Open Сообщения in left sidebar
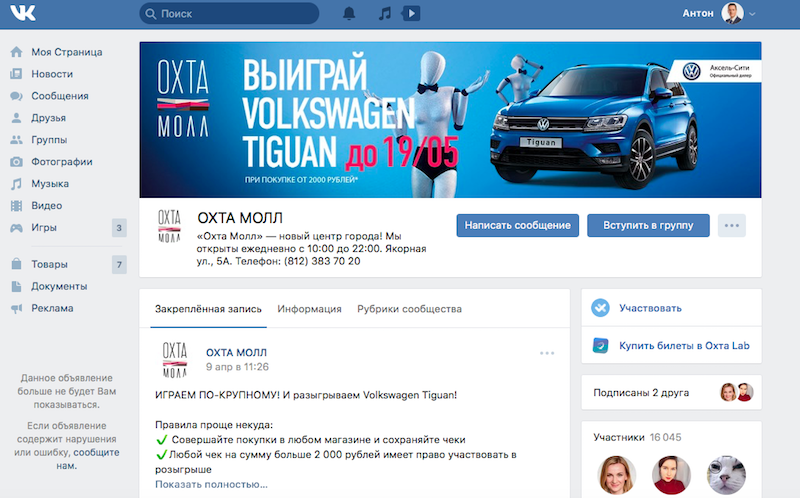This screenshot has height=498, width=800. (60, 96)
